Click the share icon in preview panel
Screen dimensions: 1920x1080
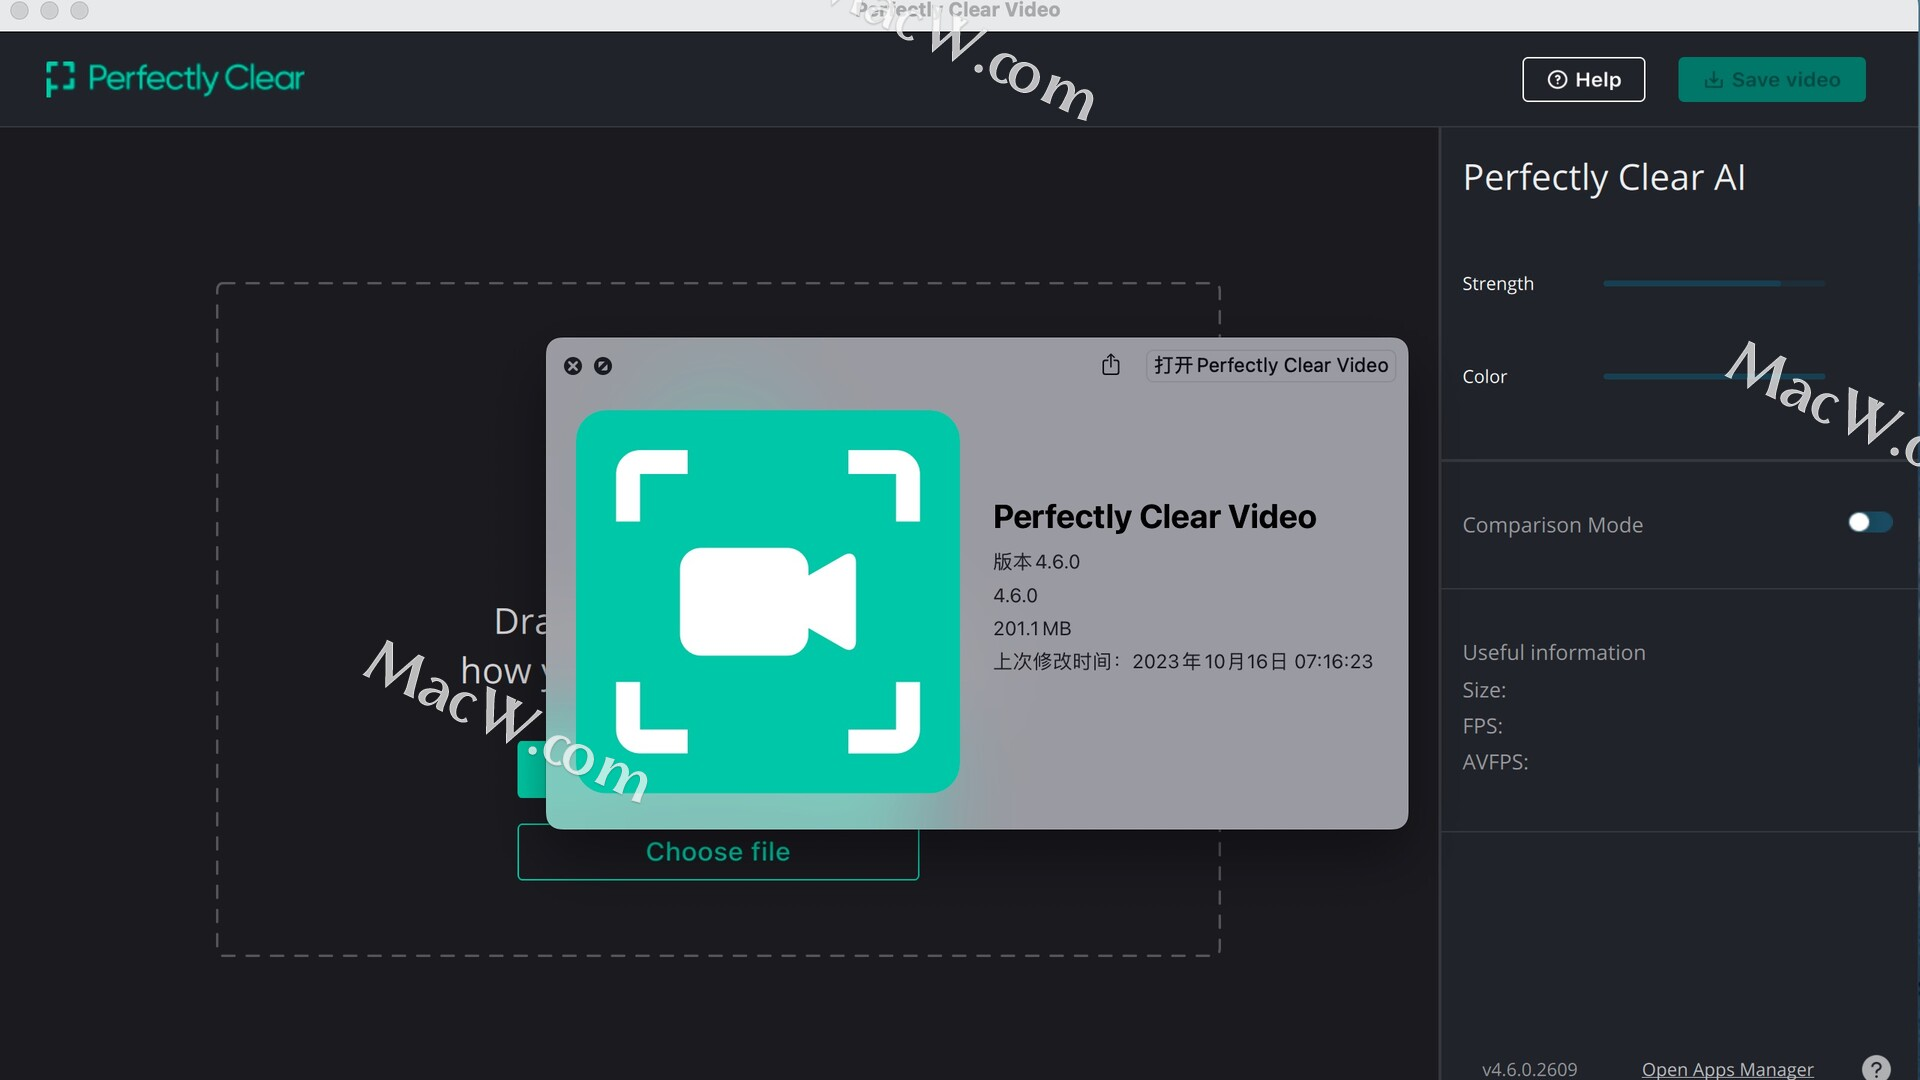[1111, 365]
